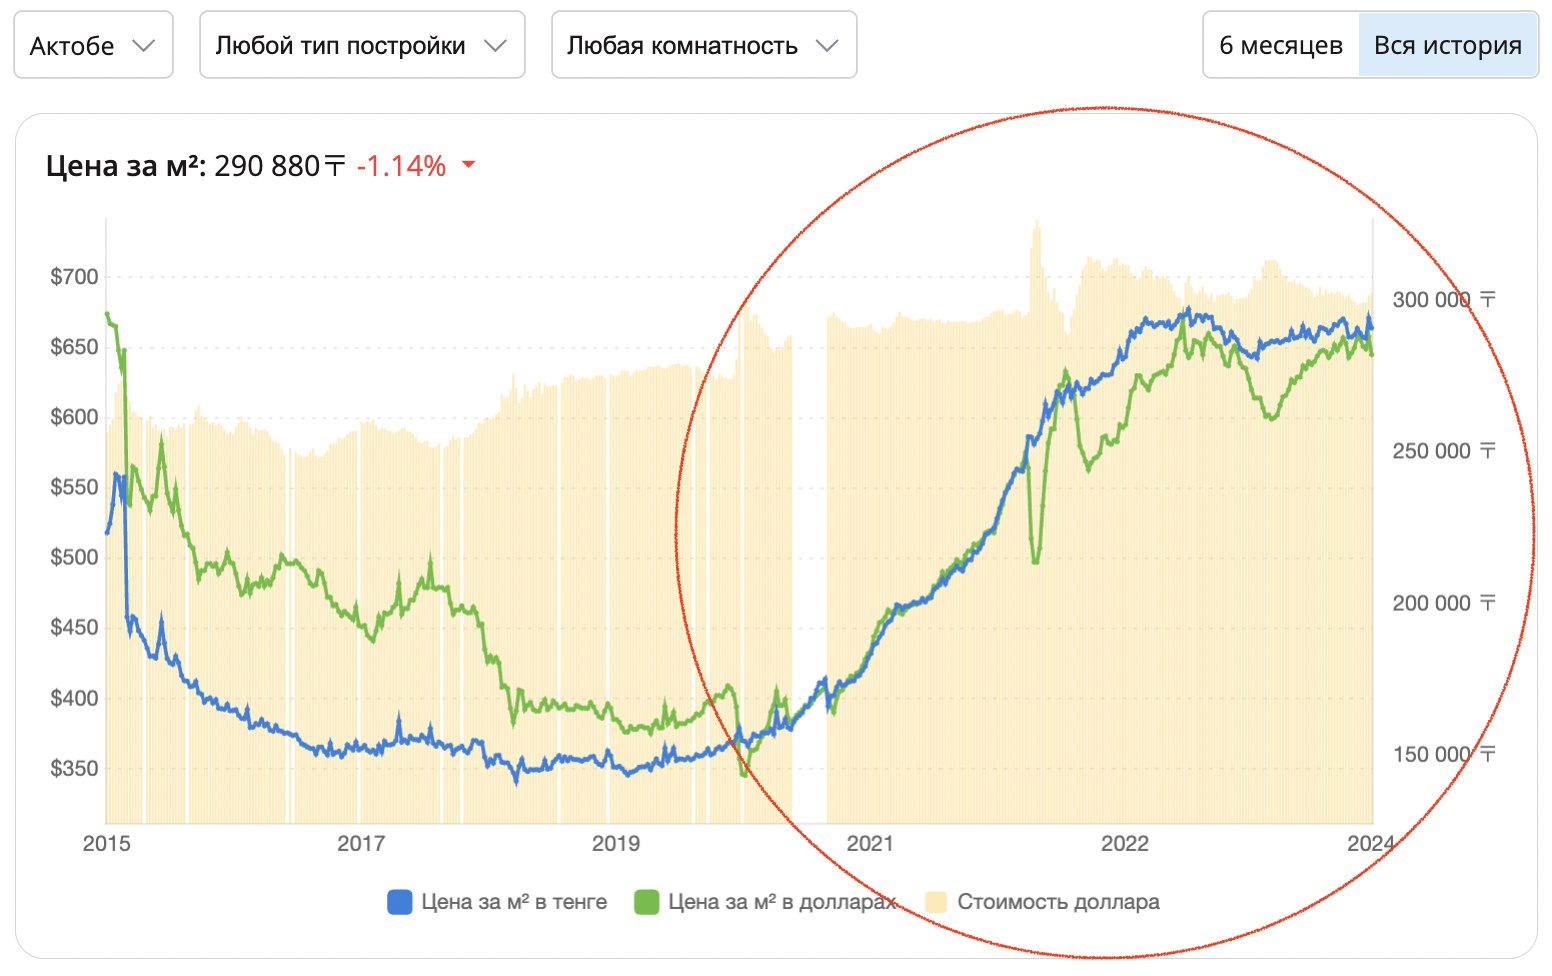Toggle the yellow Стоимость доллара legend swatch
This screenshot has width=1552, height=976.
pos(935,902)
